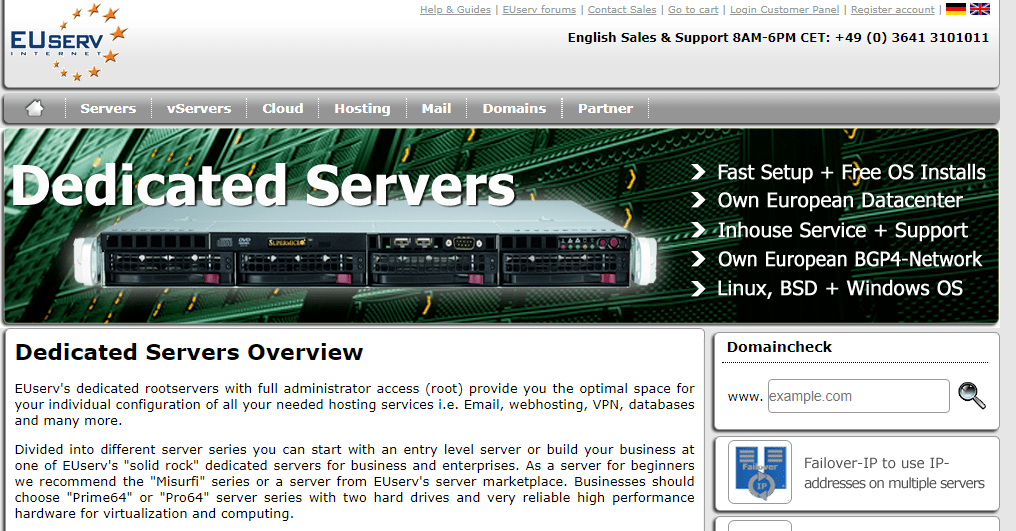Image resolution: width=1016 pixels, height=531 pixels.
Task: Click the EUserv logo
Action: click(x=68, y=42)
